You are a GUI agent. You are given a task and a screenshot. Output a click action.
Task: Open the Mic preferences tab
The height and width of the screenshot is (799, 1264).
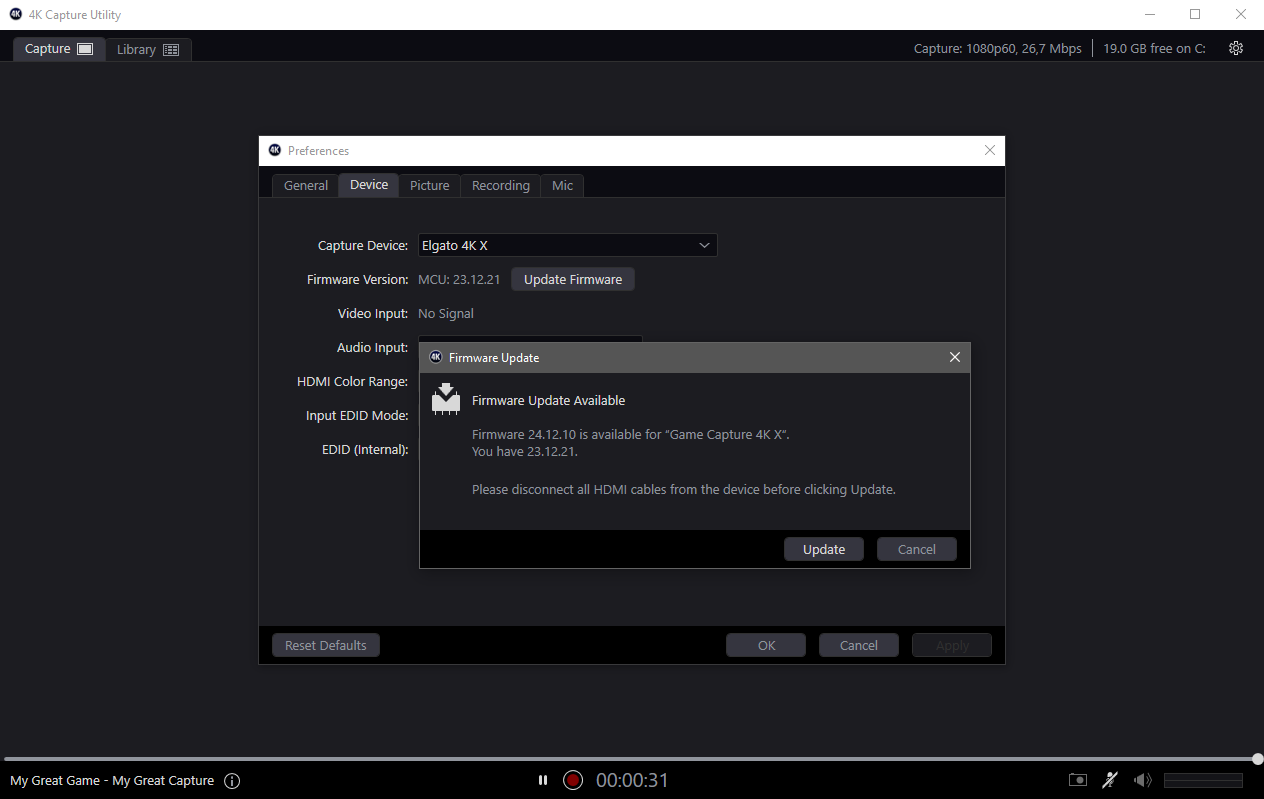tap(562, 185)
